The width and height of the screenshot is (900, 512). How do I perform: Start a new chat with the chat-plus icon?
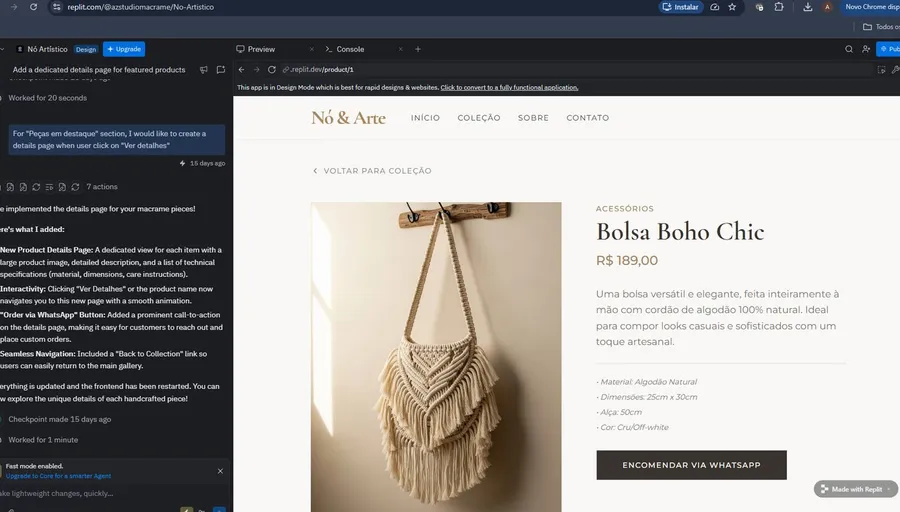tap(221, 69)
